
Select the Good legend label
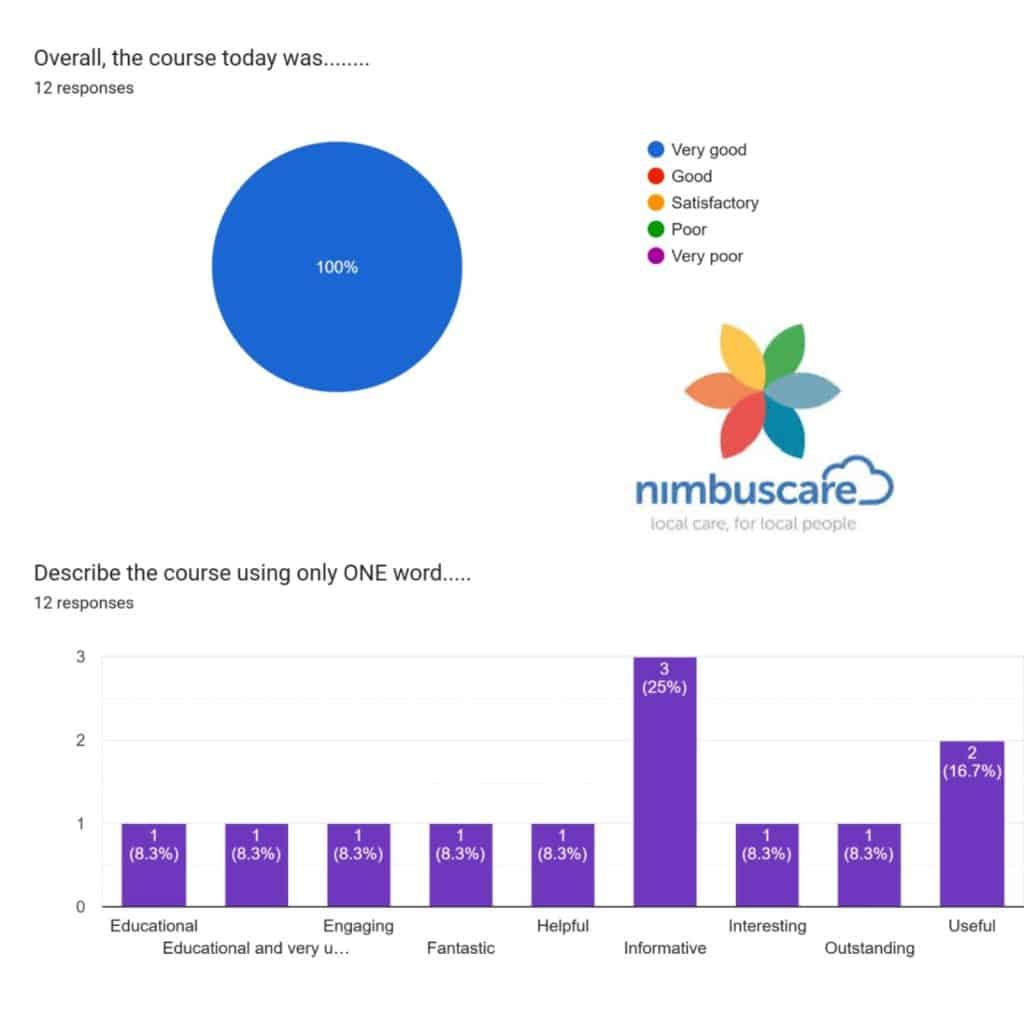692,176
